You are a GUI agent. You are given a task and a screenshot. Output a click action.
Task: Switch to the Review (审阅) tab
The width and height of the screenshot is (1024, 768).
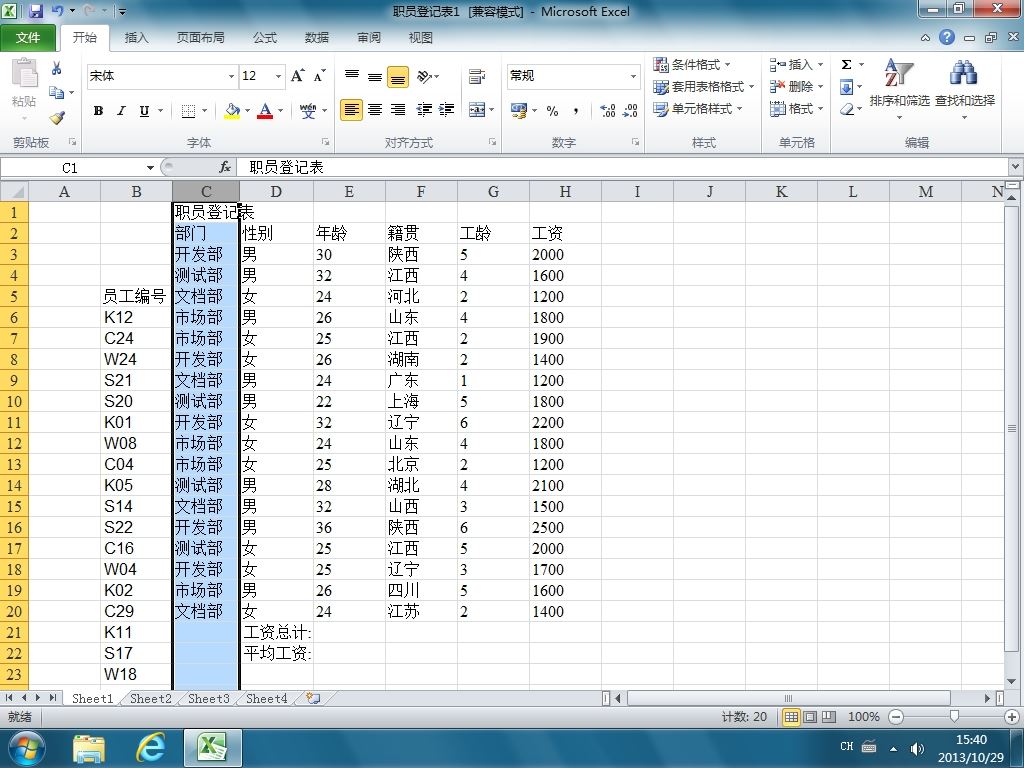[369, 37]
